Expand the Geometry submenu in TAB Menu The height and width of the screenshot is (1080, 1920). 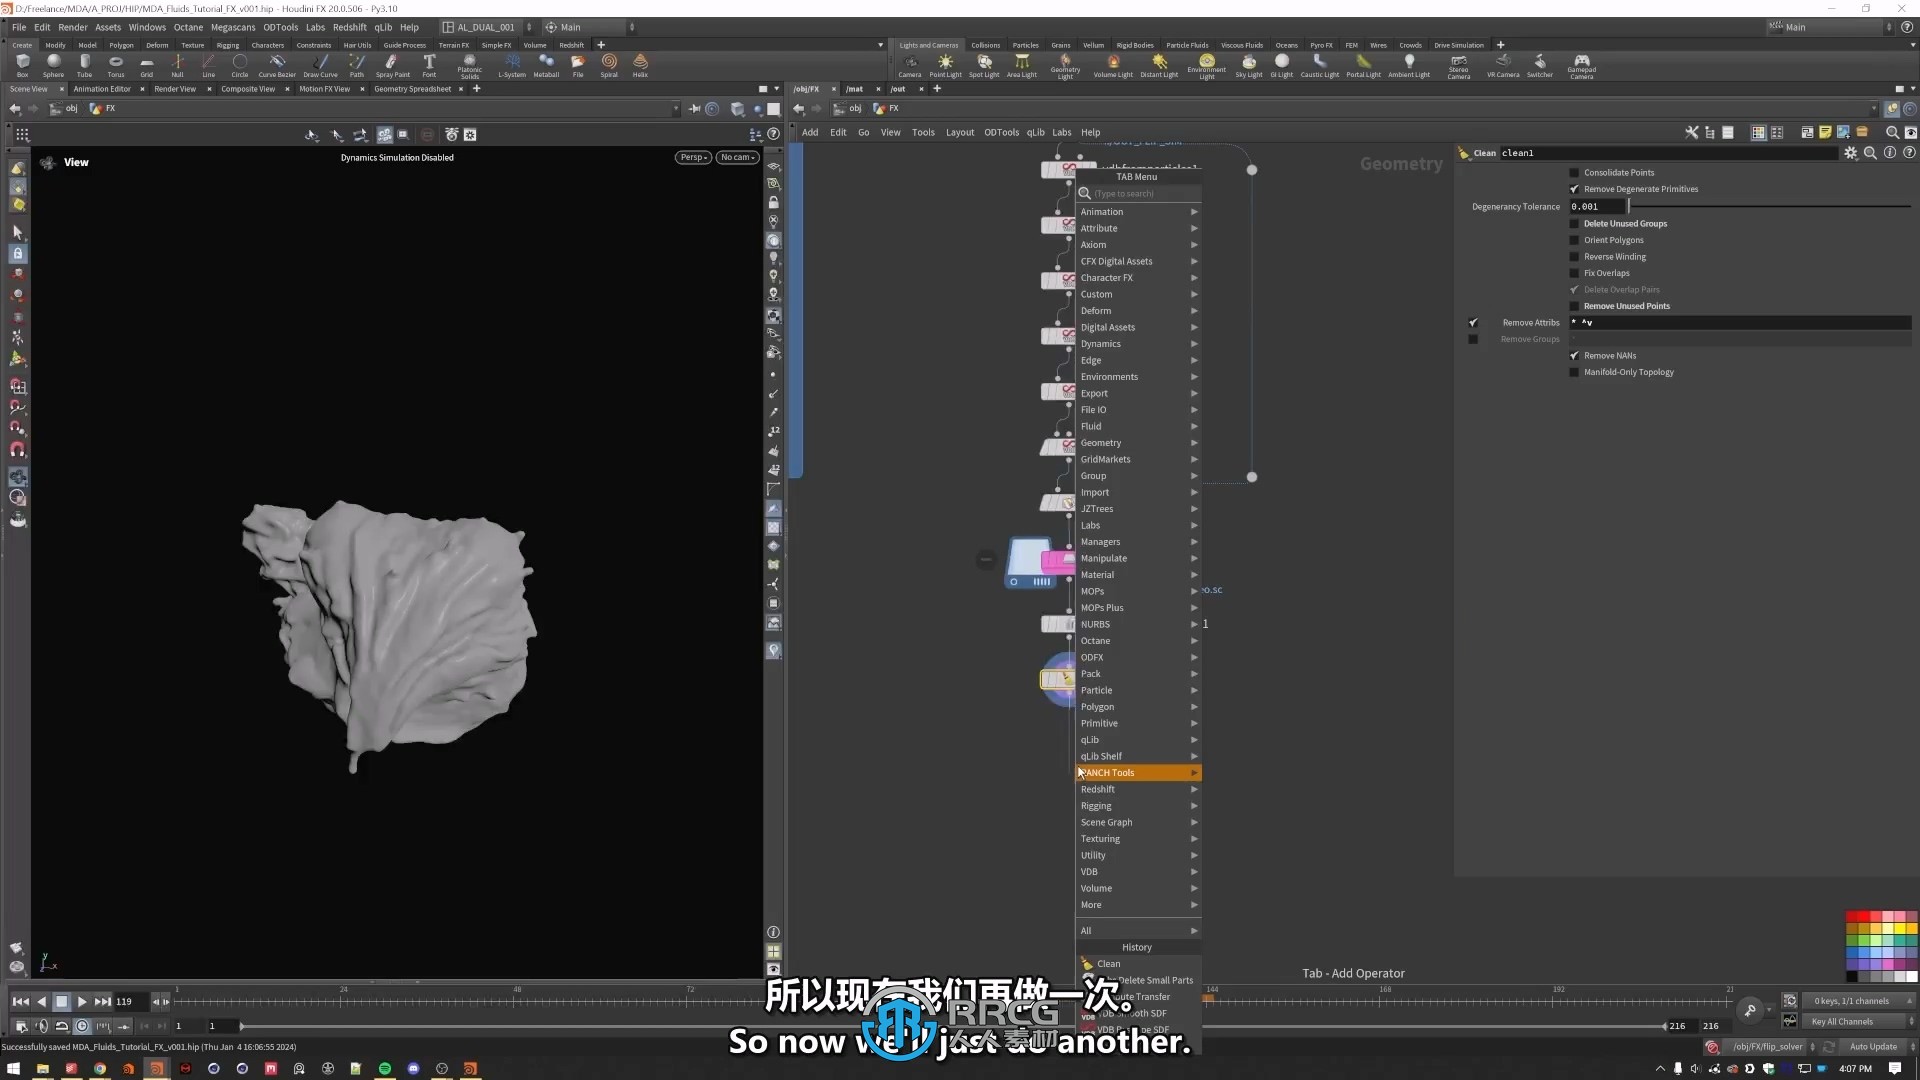1138,443
